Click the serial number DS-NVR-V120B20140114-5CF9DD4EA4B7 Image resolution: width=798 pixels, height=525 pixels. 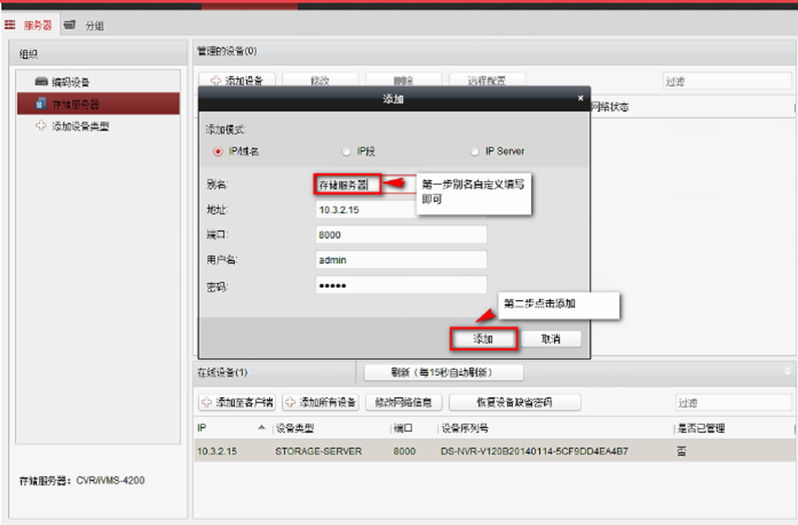tap(534, 451)
